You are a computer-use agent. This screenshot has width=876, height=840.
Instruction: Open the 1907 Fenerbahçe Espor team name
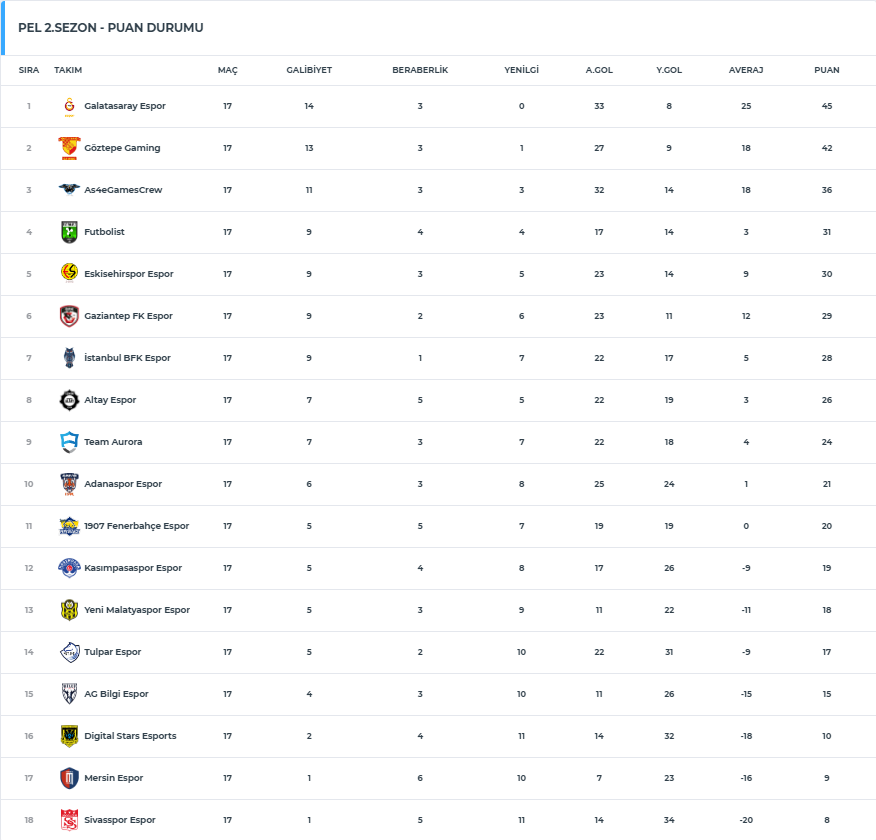(136, 526)
